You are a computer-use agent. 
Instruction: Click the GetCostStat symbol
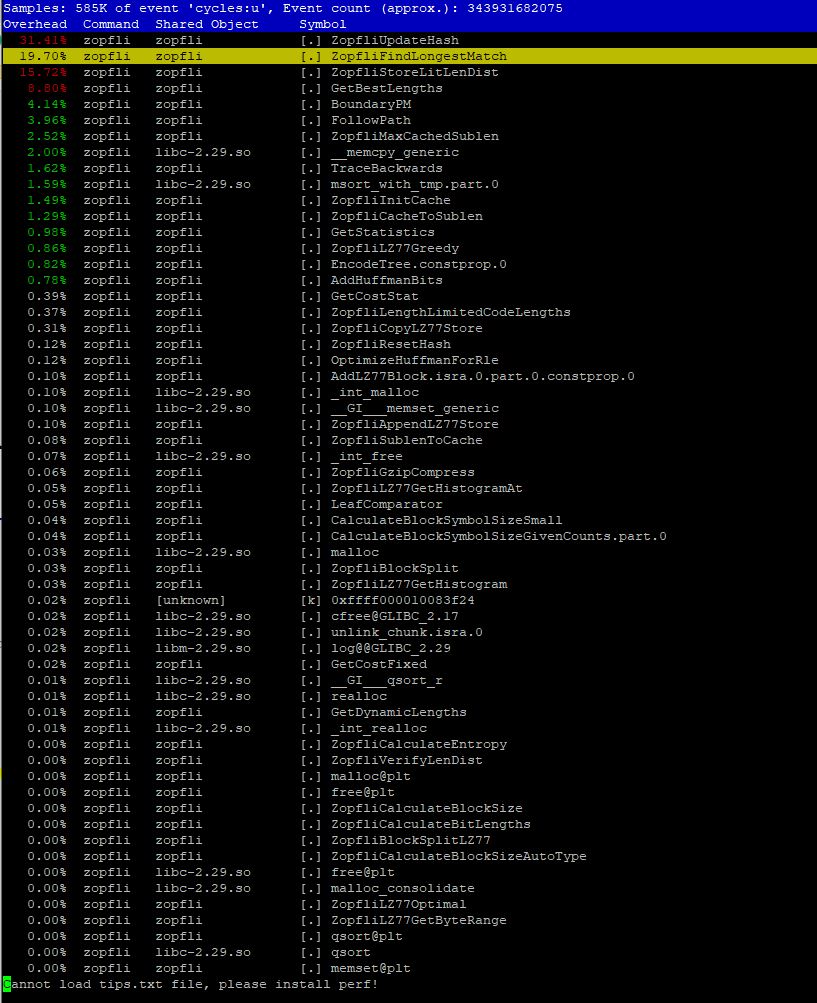pos(374,296)
